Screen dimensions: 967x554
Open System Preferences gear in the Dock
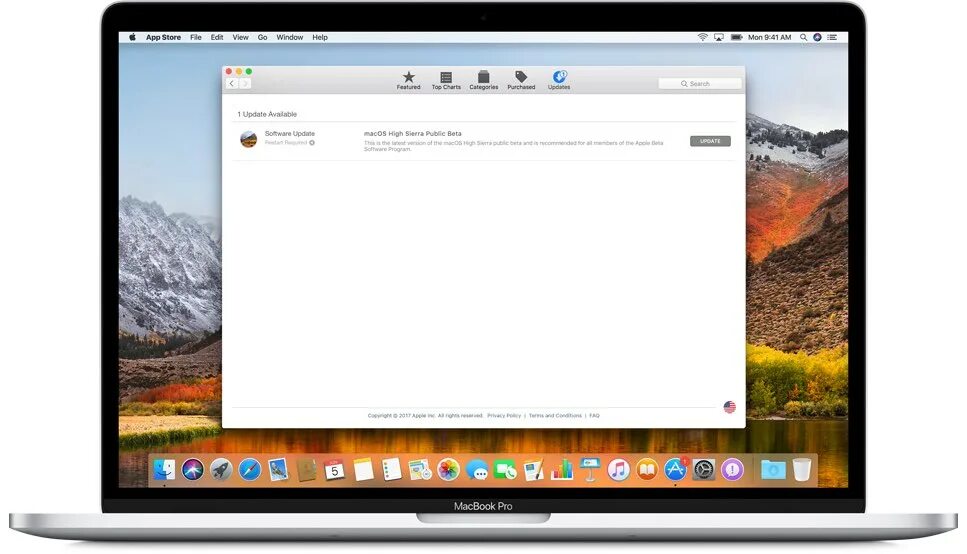[704, 469]
